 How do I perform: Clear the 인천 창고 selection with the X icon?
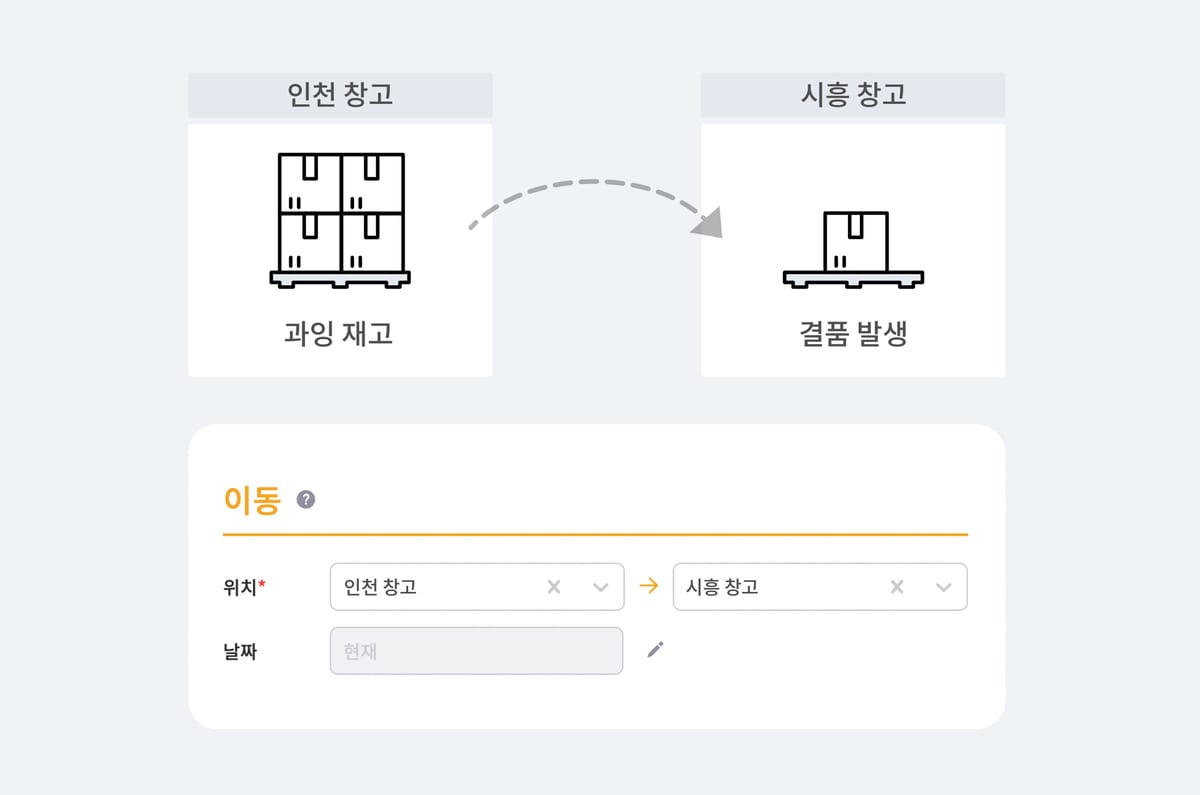coord(553,587)
